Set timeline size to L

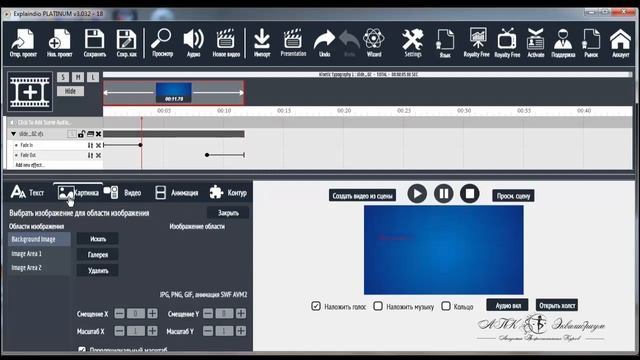point(93,77)
